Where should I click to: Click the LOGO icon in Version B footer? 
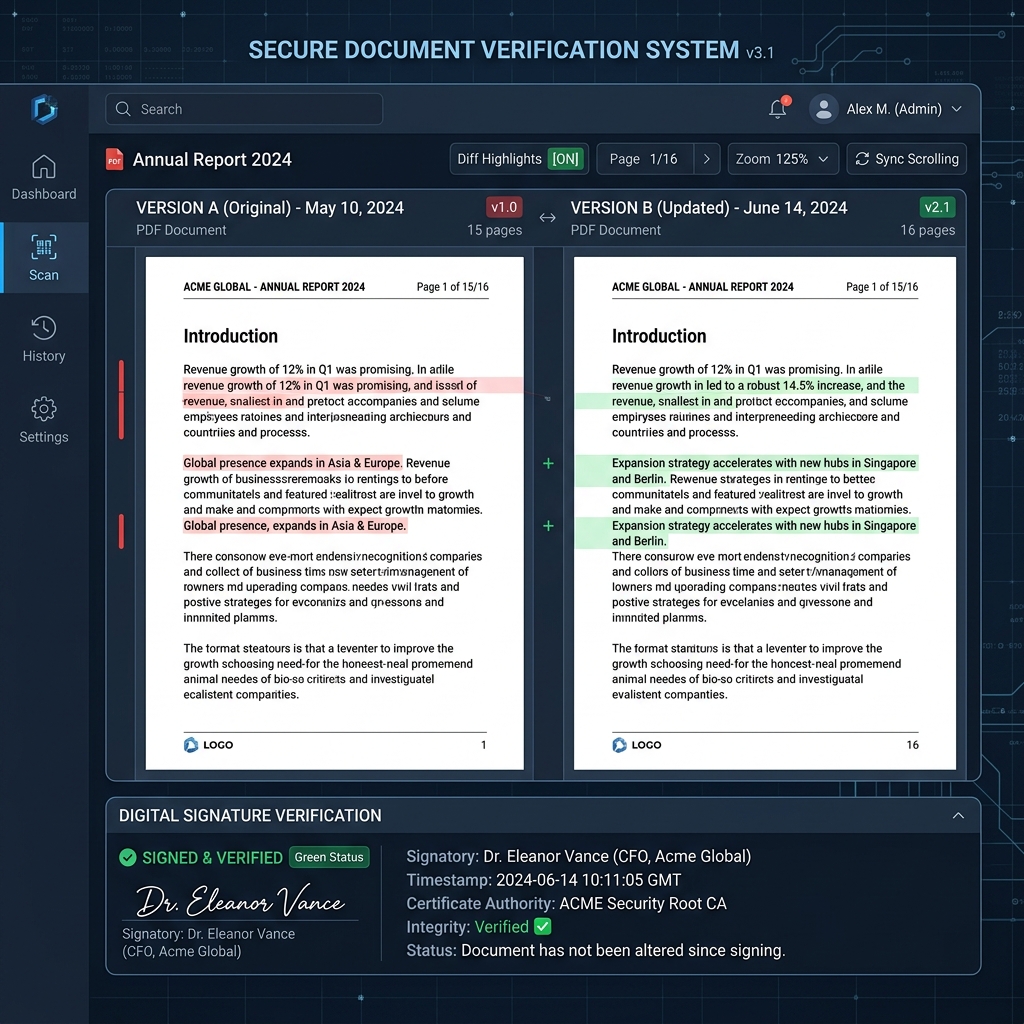pos(619,744)
